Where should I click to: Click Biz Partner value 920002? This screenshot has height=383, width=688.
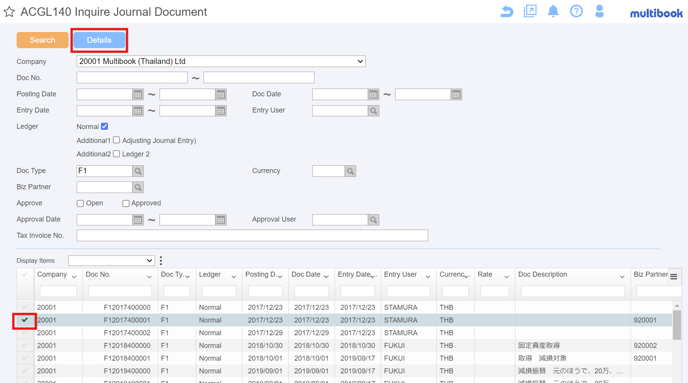pos(645,345)
